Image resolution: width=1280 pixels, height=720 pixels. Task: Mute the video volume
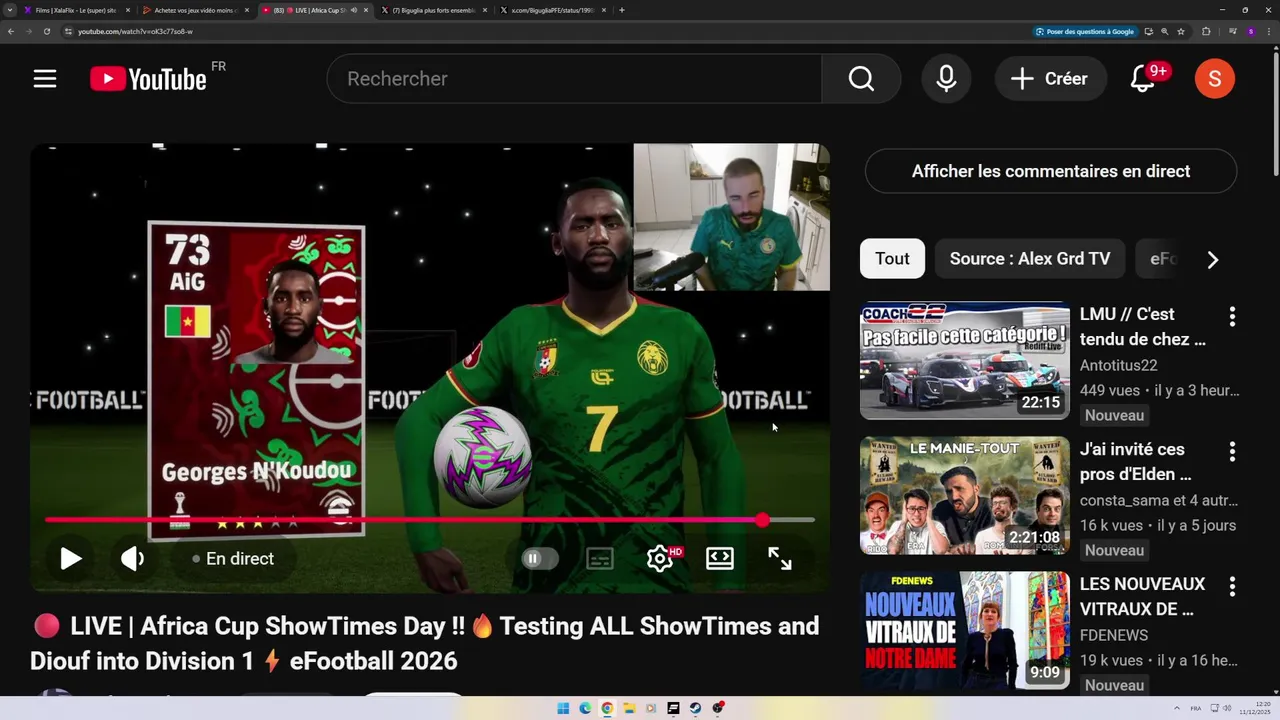[132, 559]
